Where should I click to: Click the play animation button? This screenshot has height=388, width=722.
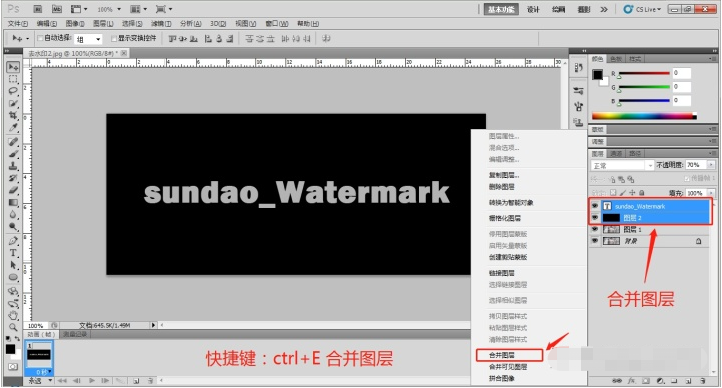[x=92, y=381]
